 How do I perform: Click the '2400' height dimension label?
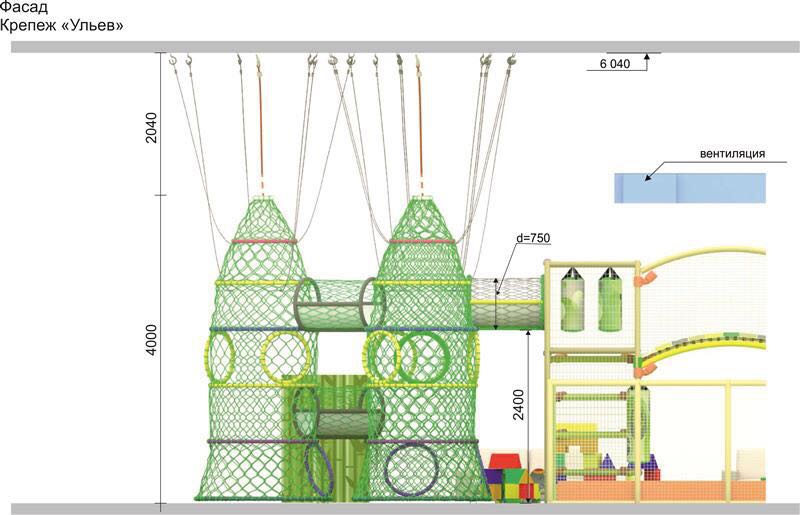click(x=518, y=405)
